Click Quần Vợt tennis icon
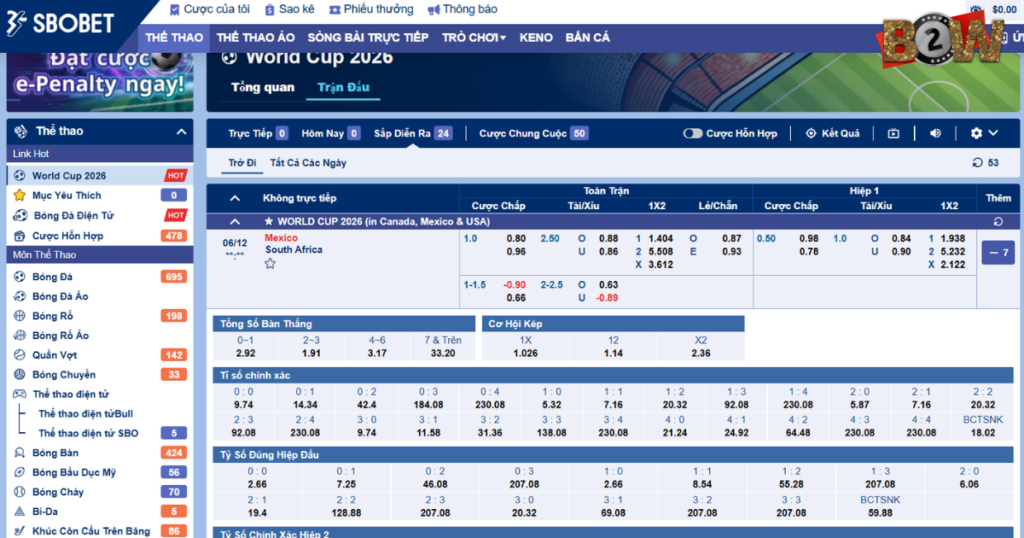Image resolution: width=1024 pixels, height=538 pixels. (20, 355)
